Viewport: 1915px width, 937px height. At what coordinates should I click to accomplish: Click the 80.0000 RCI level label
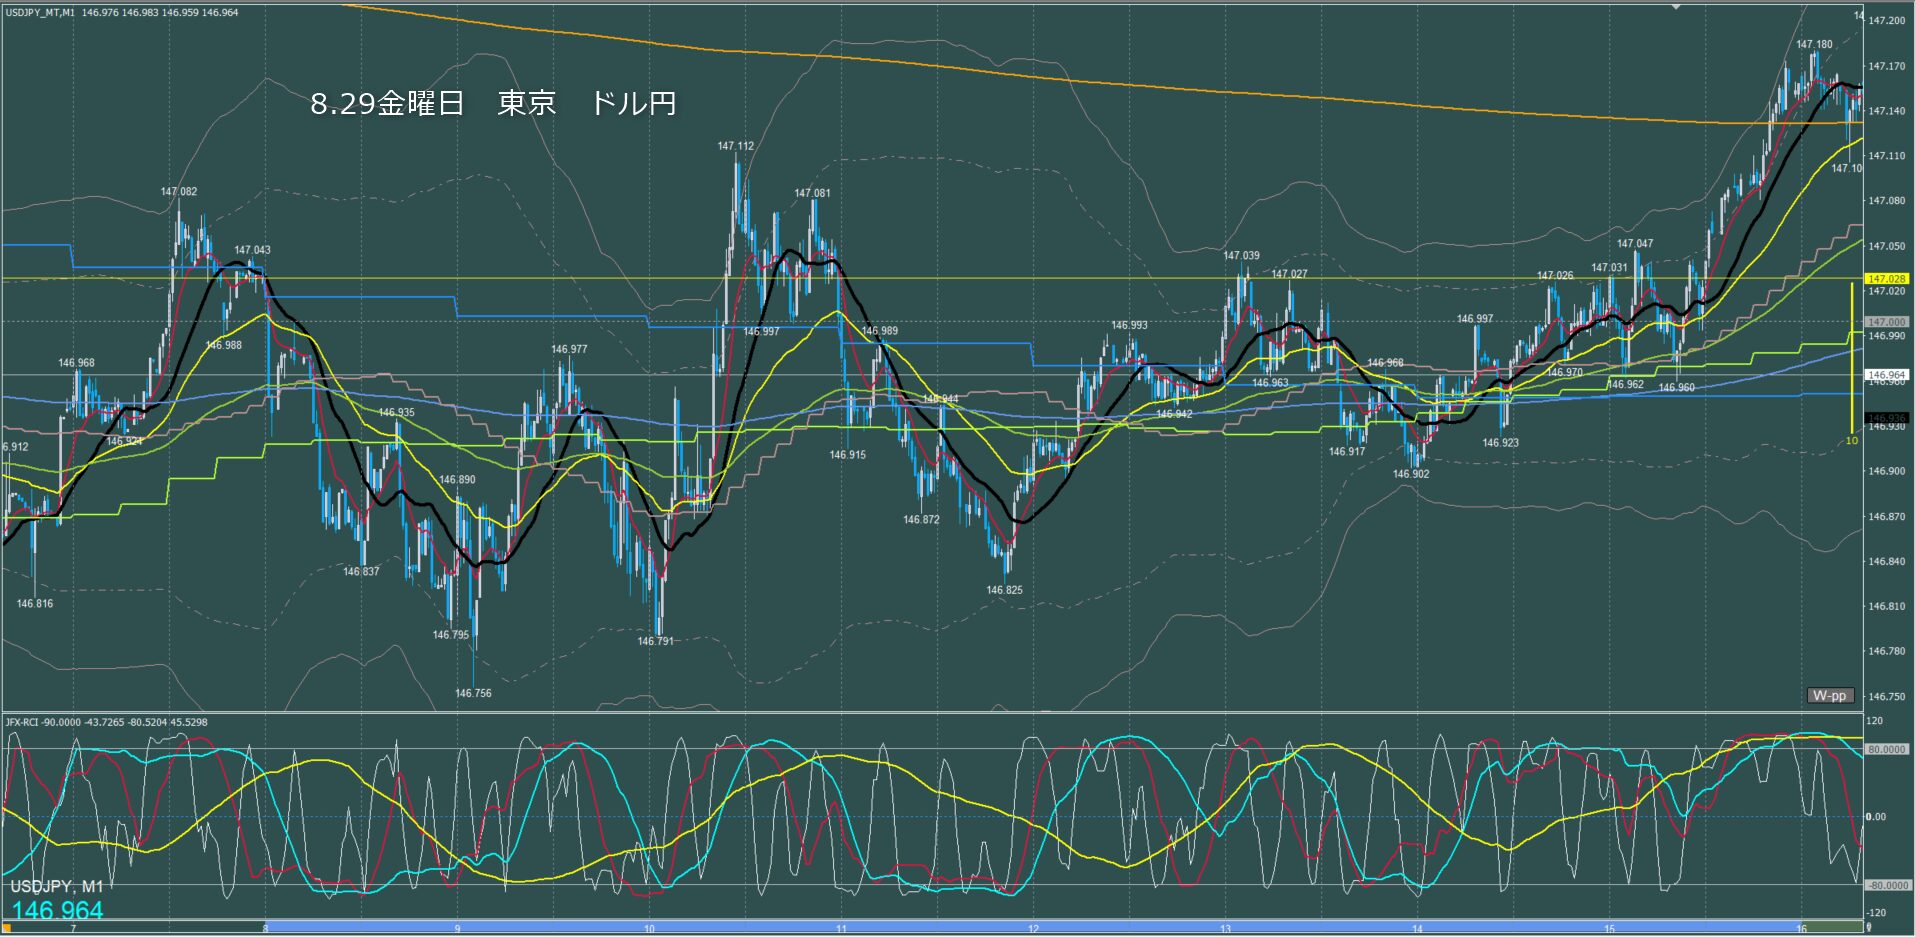pos(1886,749)
